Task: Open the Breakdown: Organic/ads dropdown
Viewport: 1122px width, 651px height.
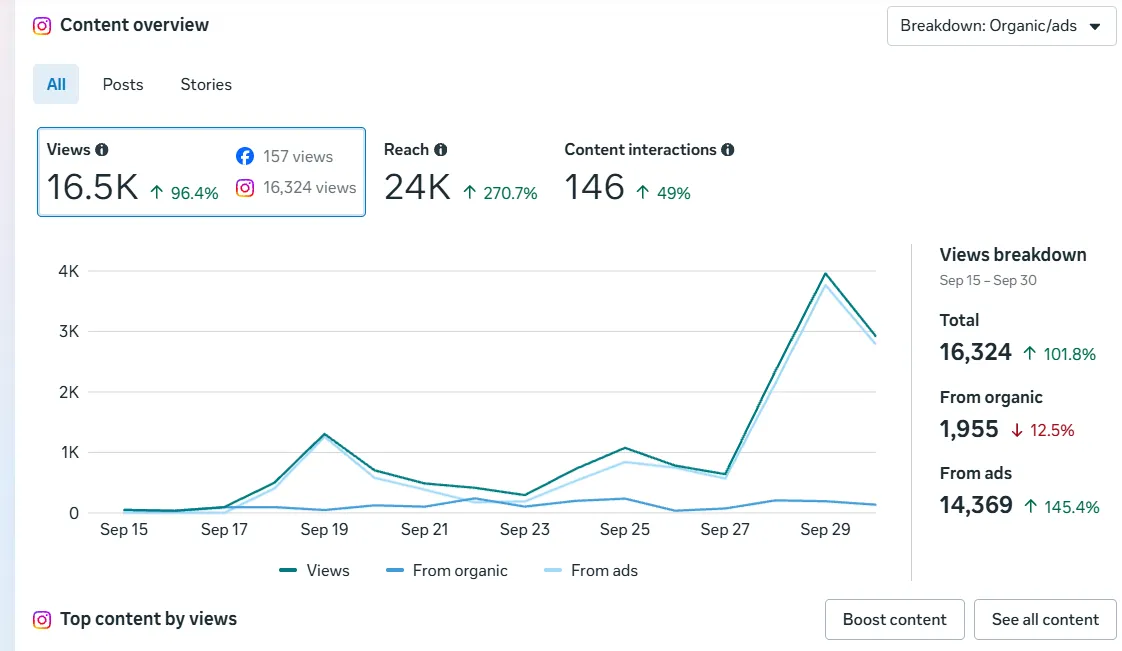Action: point(1001,26)
